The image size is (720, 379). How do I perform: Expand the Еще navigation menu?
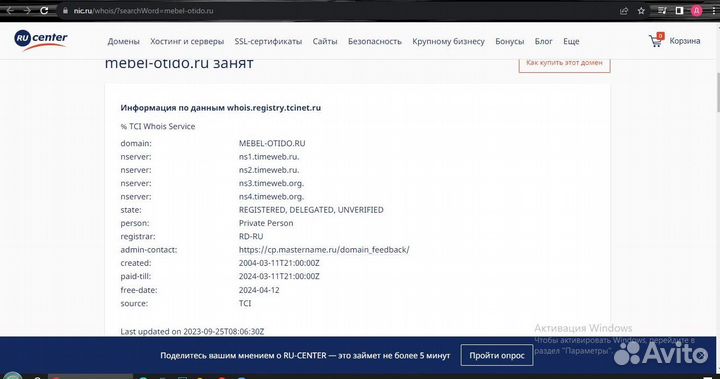(571, 41)
